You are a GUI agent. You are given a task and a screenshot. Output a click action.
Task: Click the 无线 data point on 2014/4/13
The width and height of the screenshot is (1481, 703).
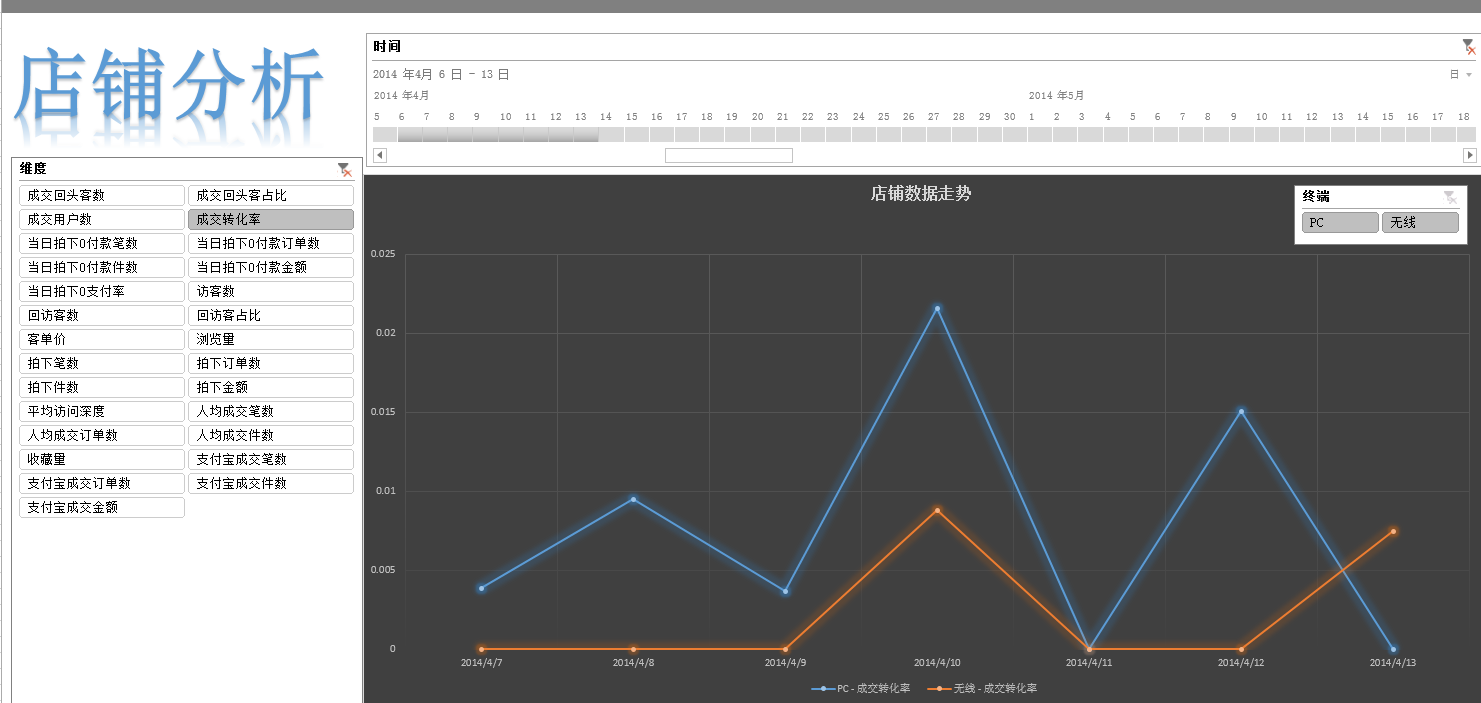pyautogui.click(x=1393, y=531)
